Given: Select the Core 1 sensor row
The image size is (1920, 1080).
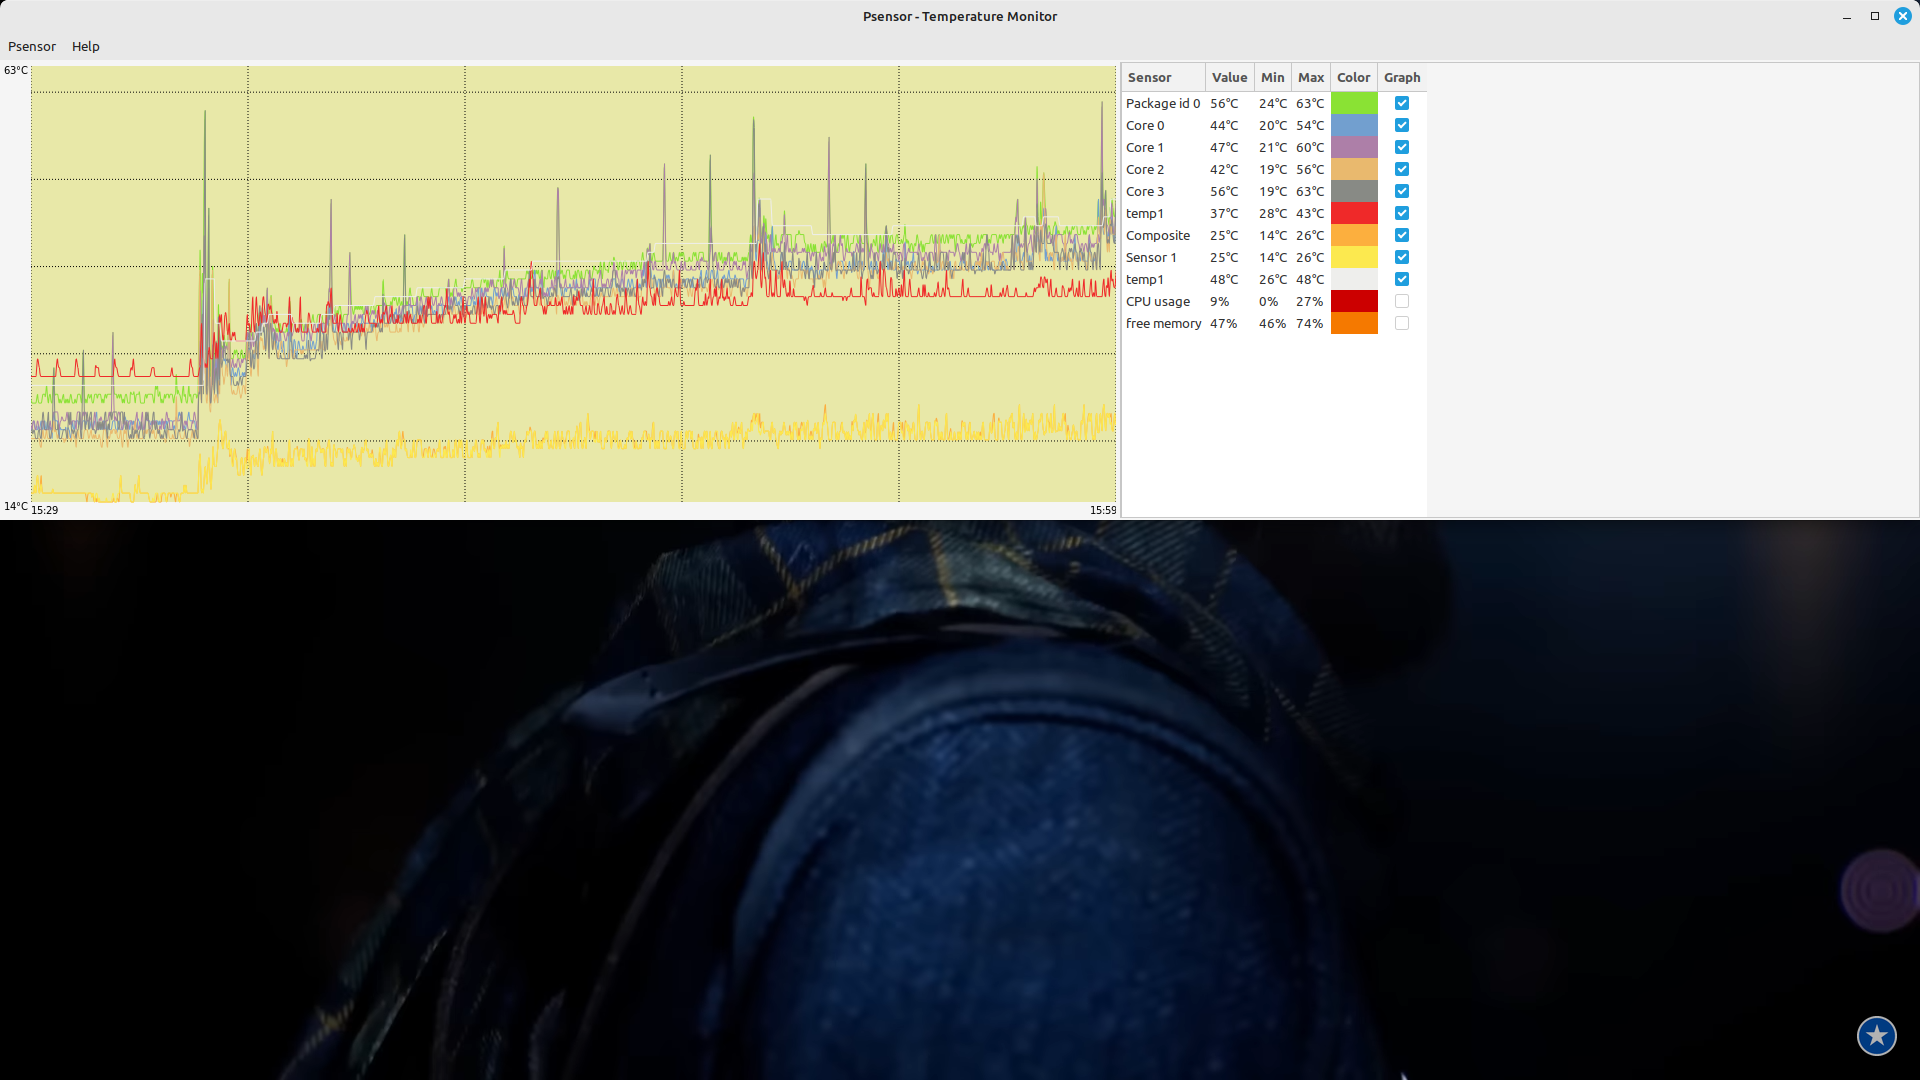Looking at the screenshot, I should pyautogui.click(x=1145, y=147).
